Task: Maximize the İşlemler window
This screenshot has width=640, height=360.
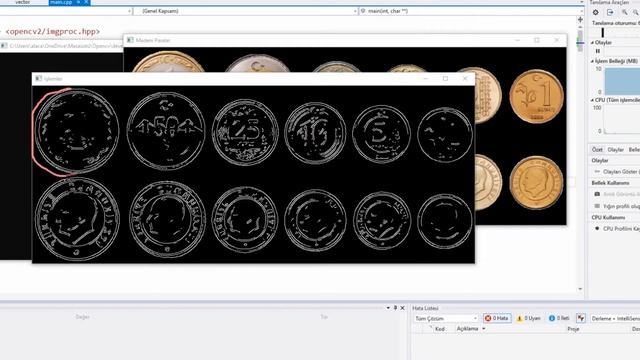Action: (x=445, y=78)
